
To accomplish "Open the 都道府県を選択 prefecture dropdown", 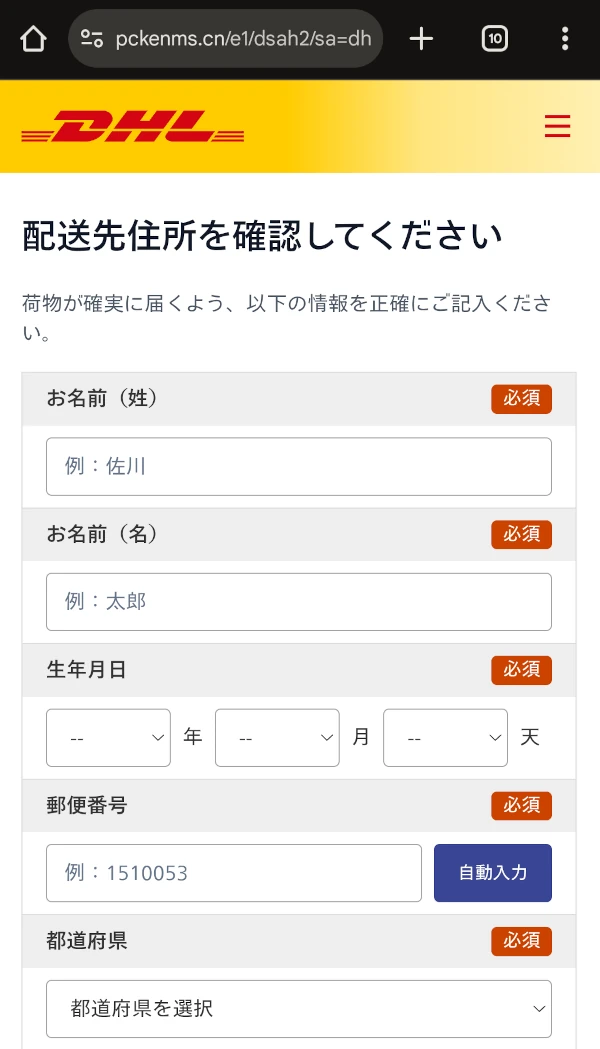I will tap(299, 1009).
